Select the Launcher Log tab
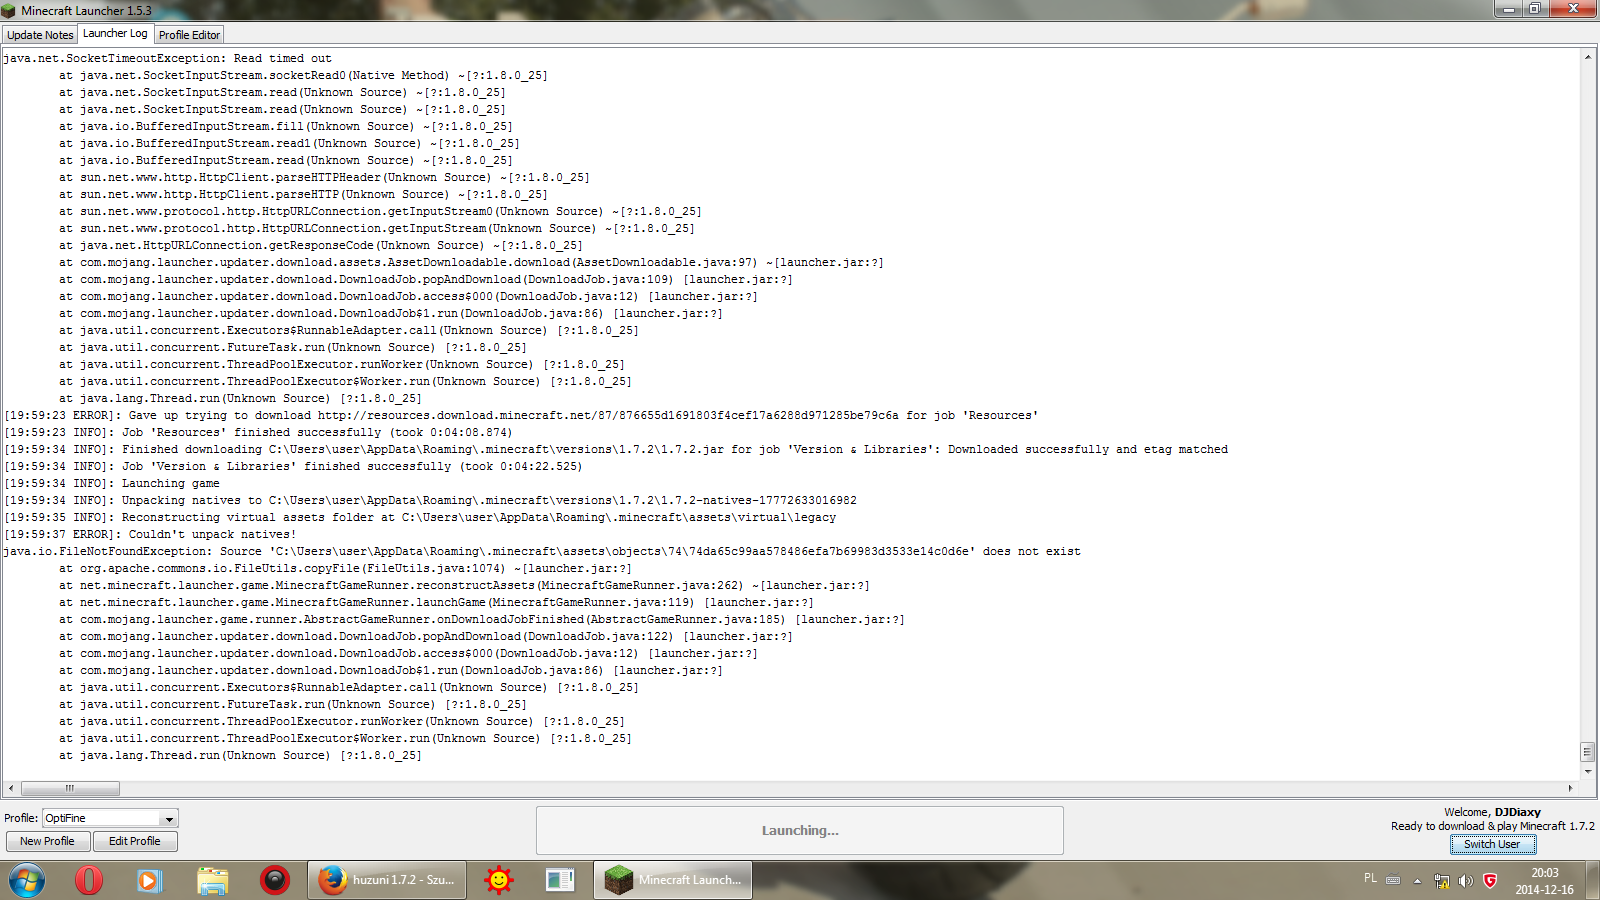 pos(115,33)
